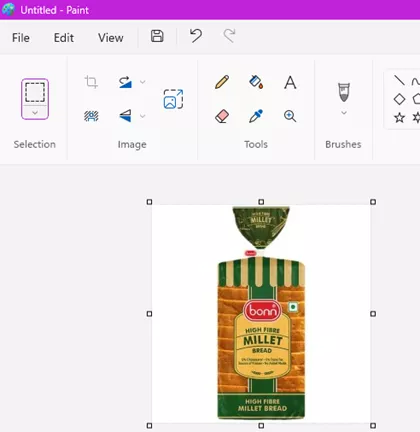Click the Remove background icon
Viewport: 420px width, 432px height.
(x=91, y=116)
